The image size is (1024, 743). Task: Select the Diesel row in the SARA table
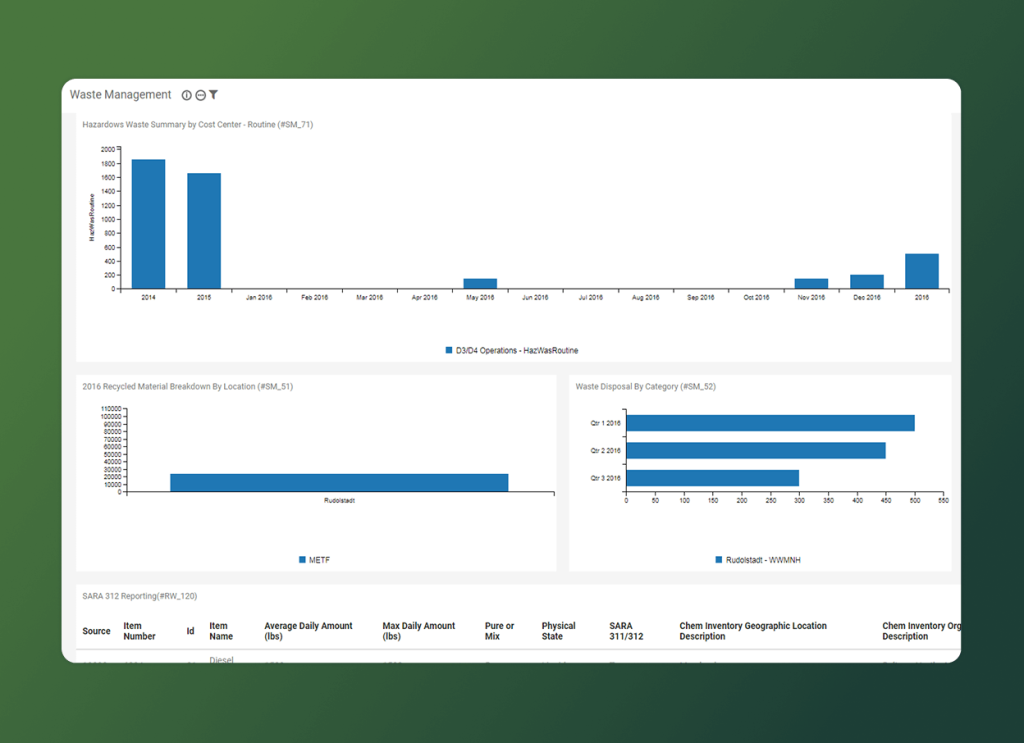pyautogui.click(x=222, y=658)
